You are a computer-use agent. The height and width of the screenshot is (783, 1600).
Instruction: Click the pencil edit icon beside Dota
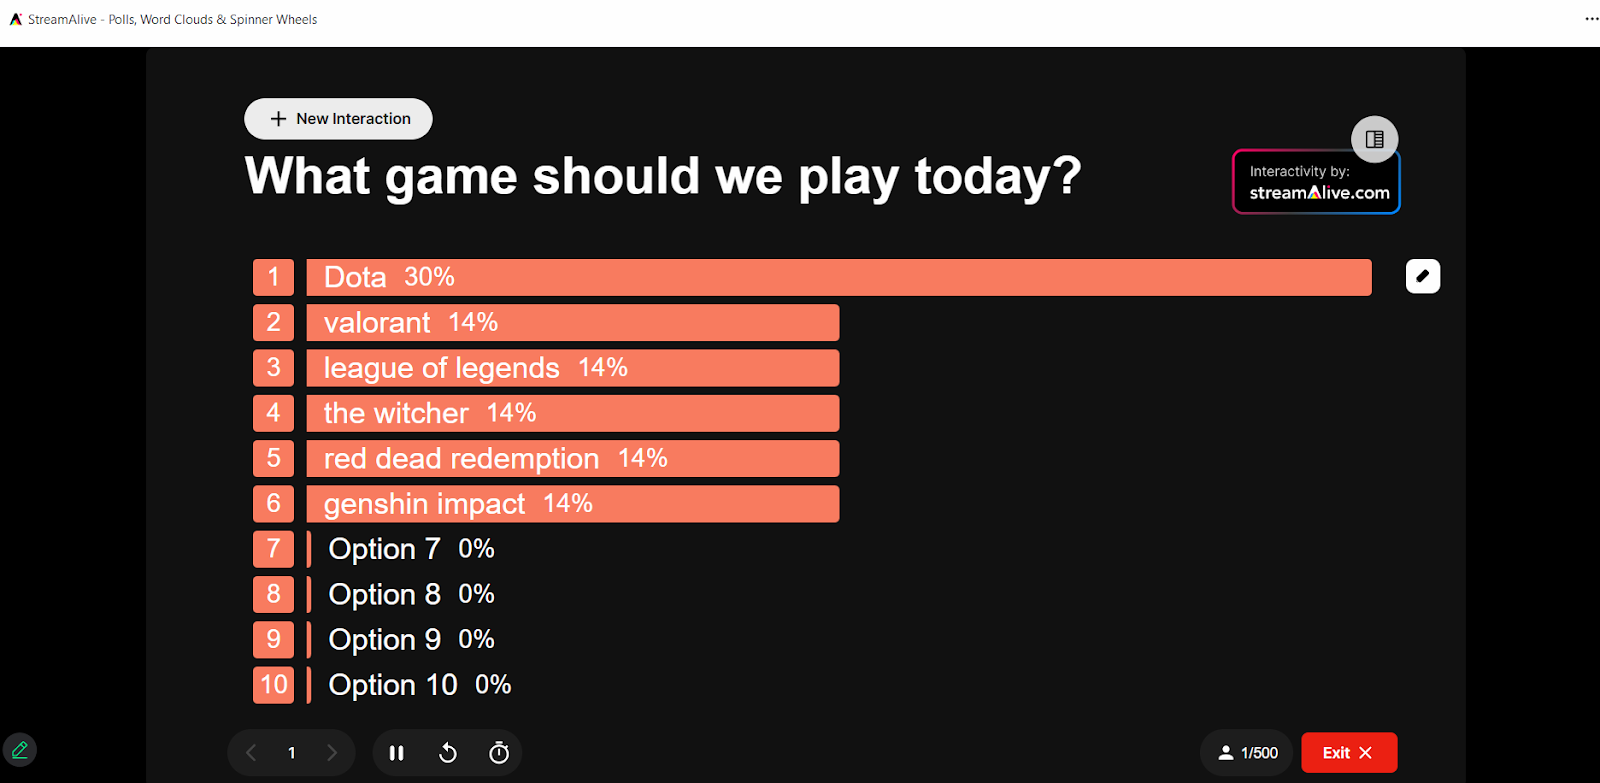1422,276
